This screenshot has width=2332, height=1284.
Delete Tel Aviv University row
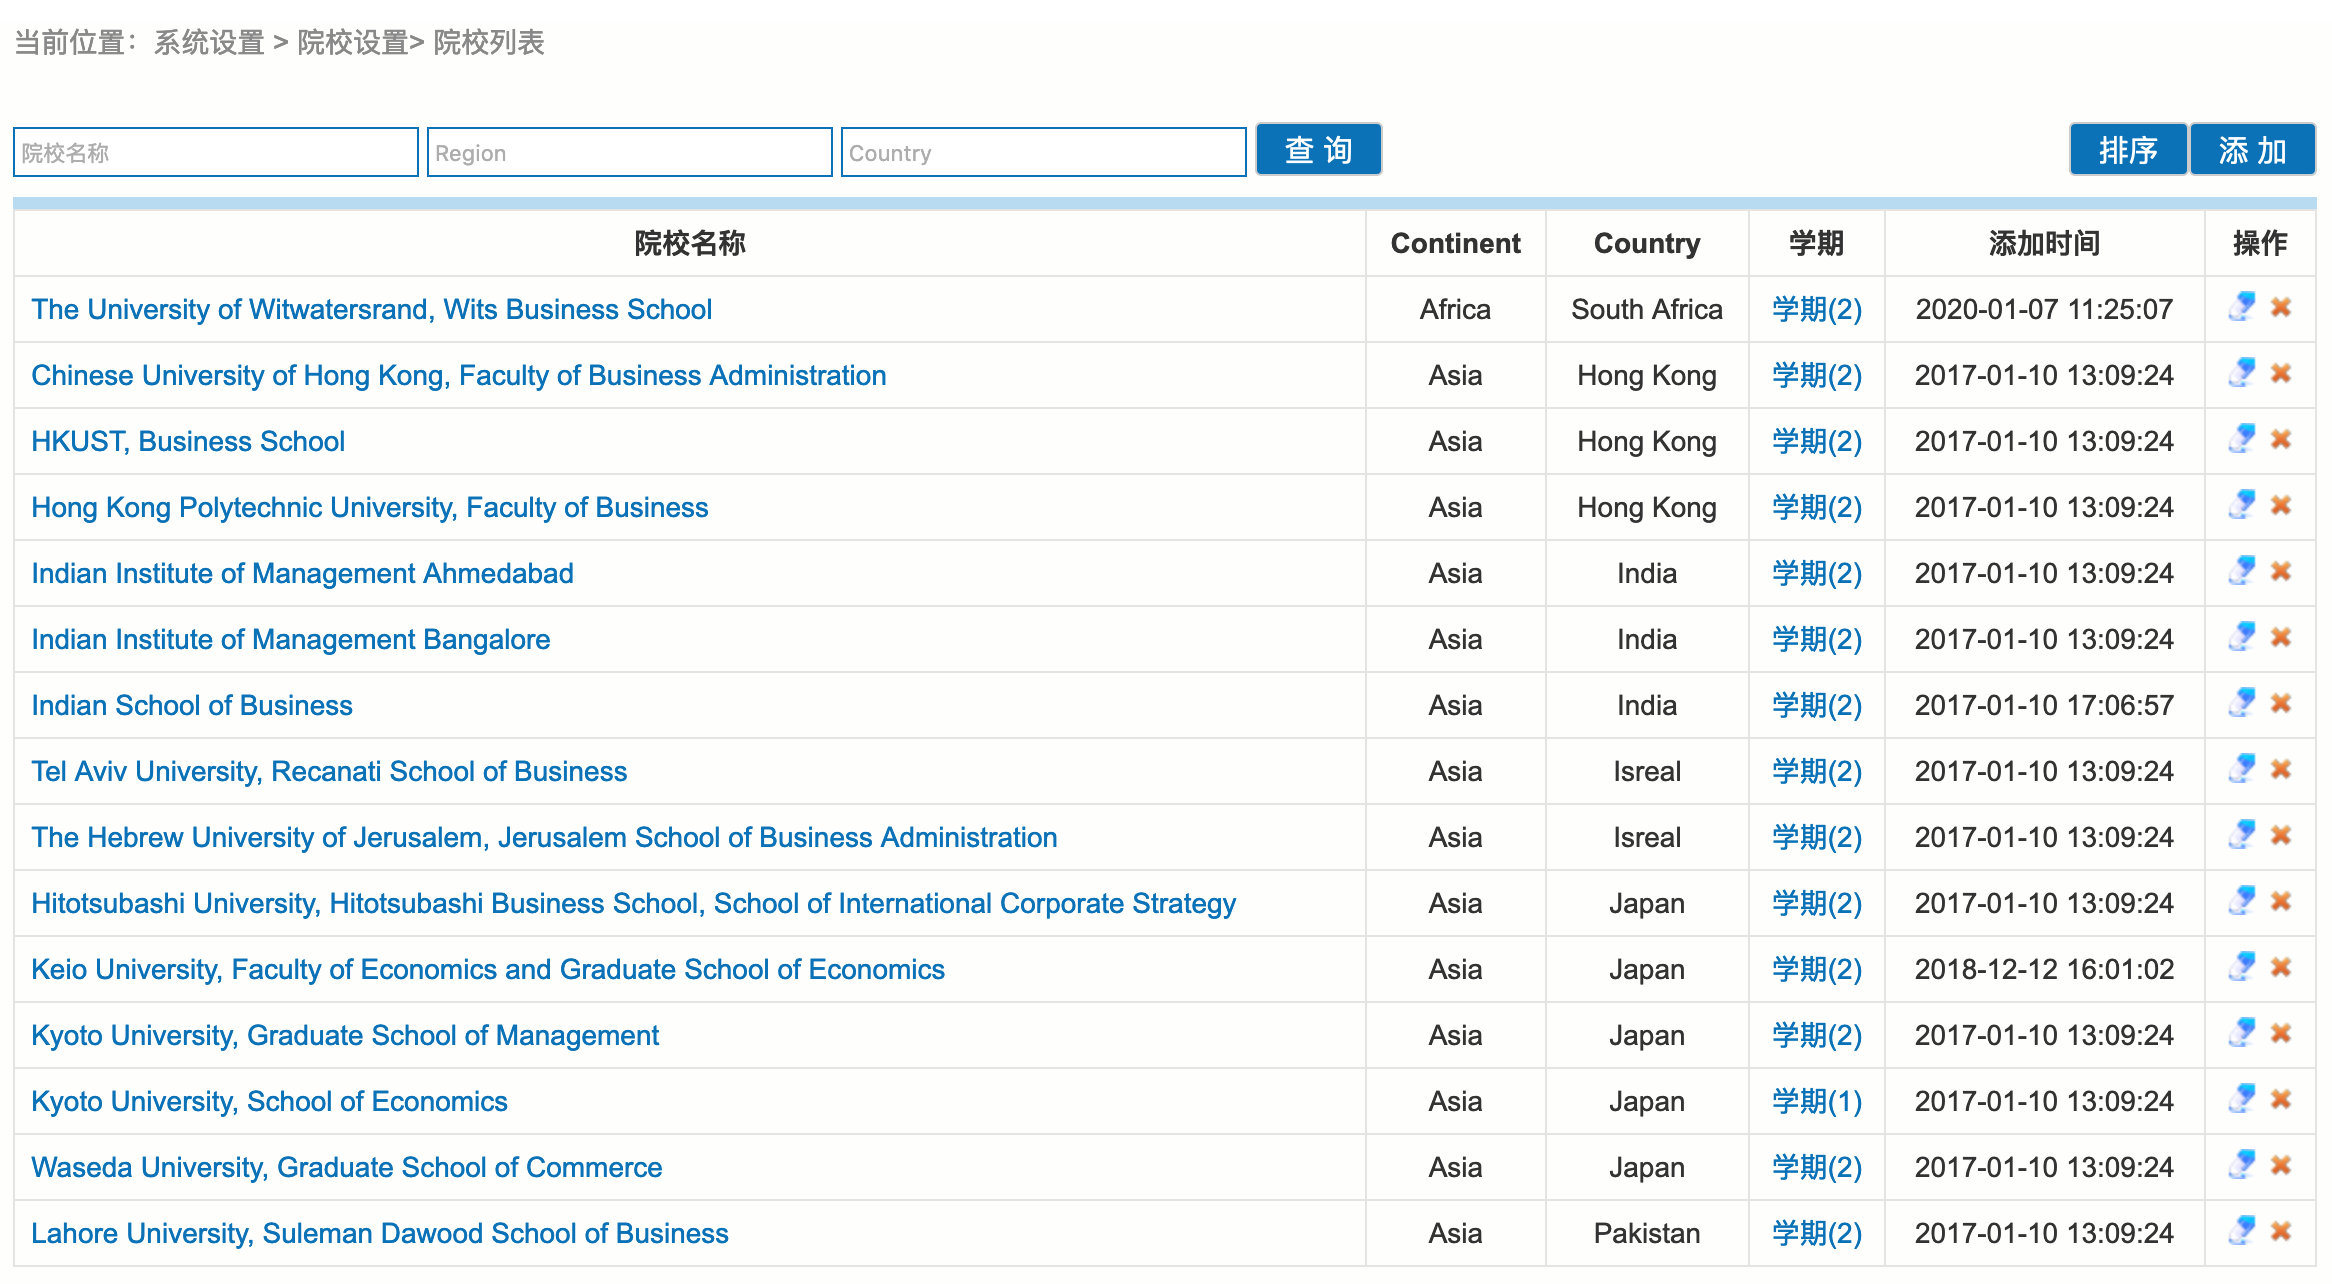pos(2281,769)
